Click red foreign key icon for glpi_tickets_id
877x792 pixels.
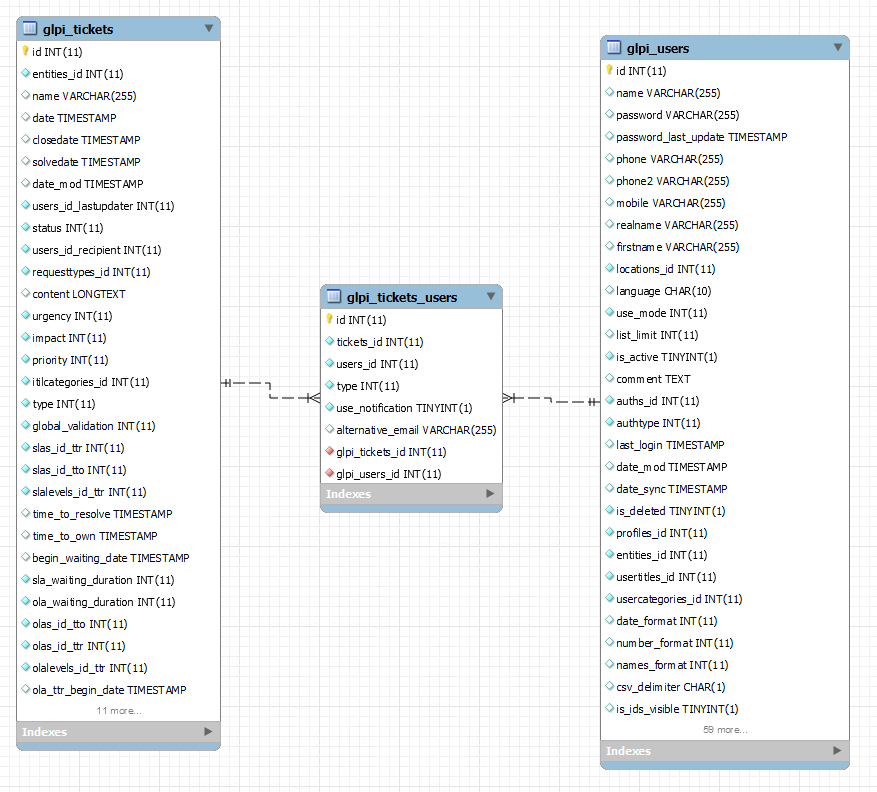click(x=330, y=451)
